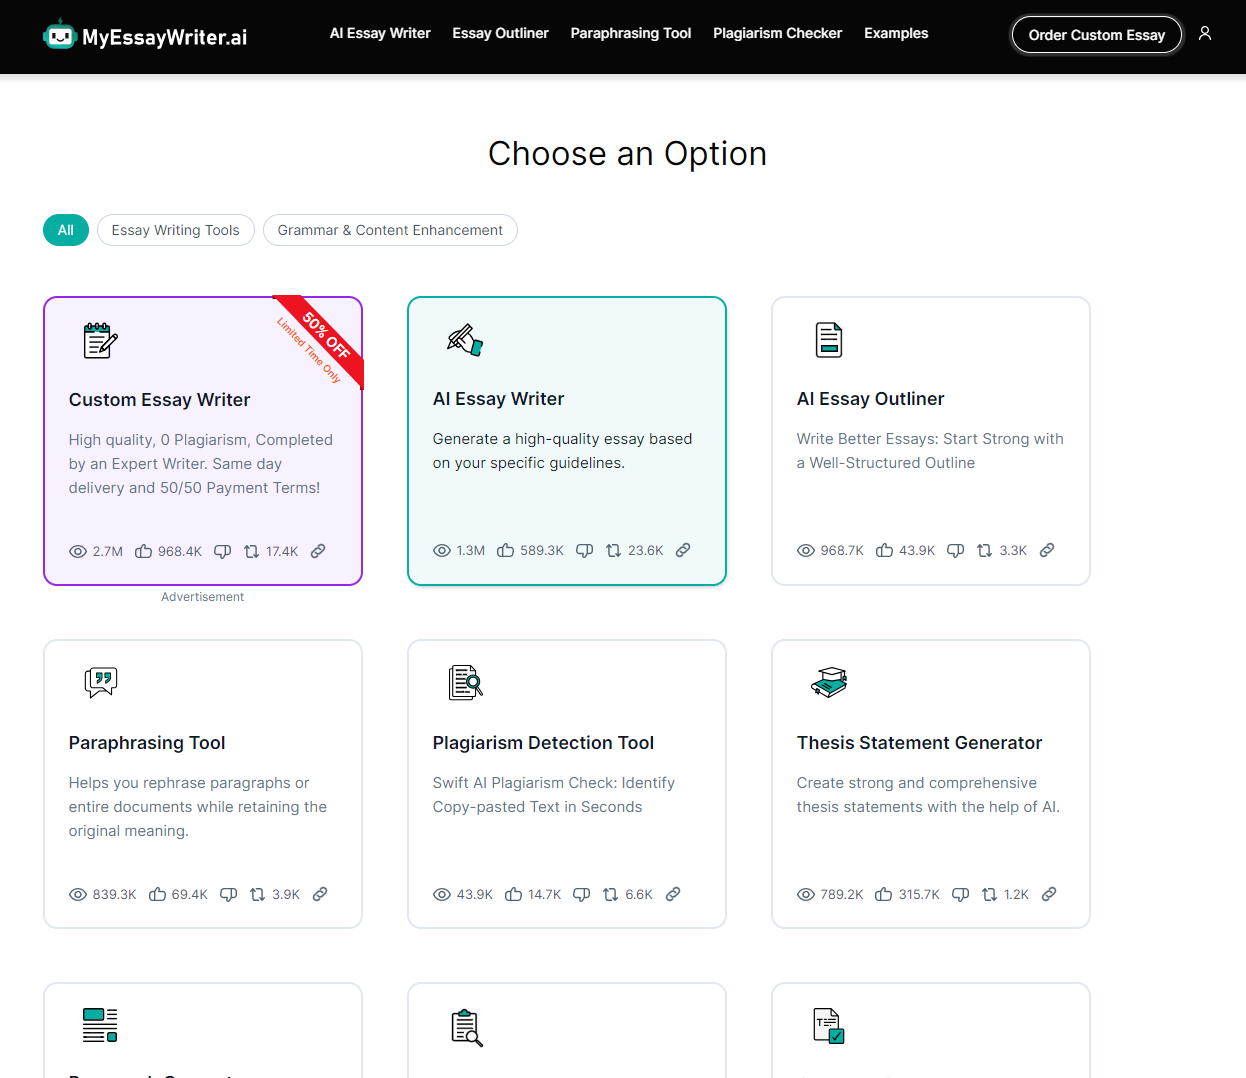Viewport: 1246px width, 1078px height.
Task: Click the link icon on AI Essay Outliner card
Action: pyautogui.click(x=1047, y=551)
